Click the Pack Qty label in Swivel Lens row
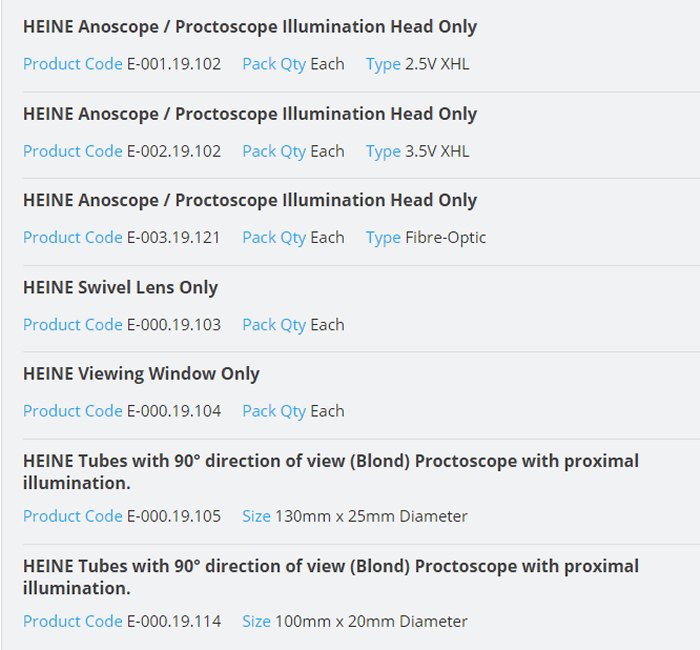 (274, 324)
